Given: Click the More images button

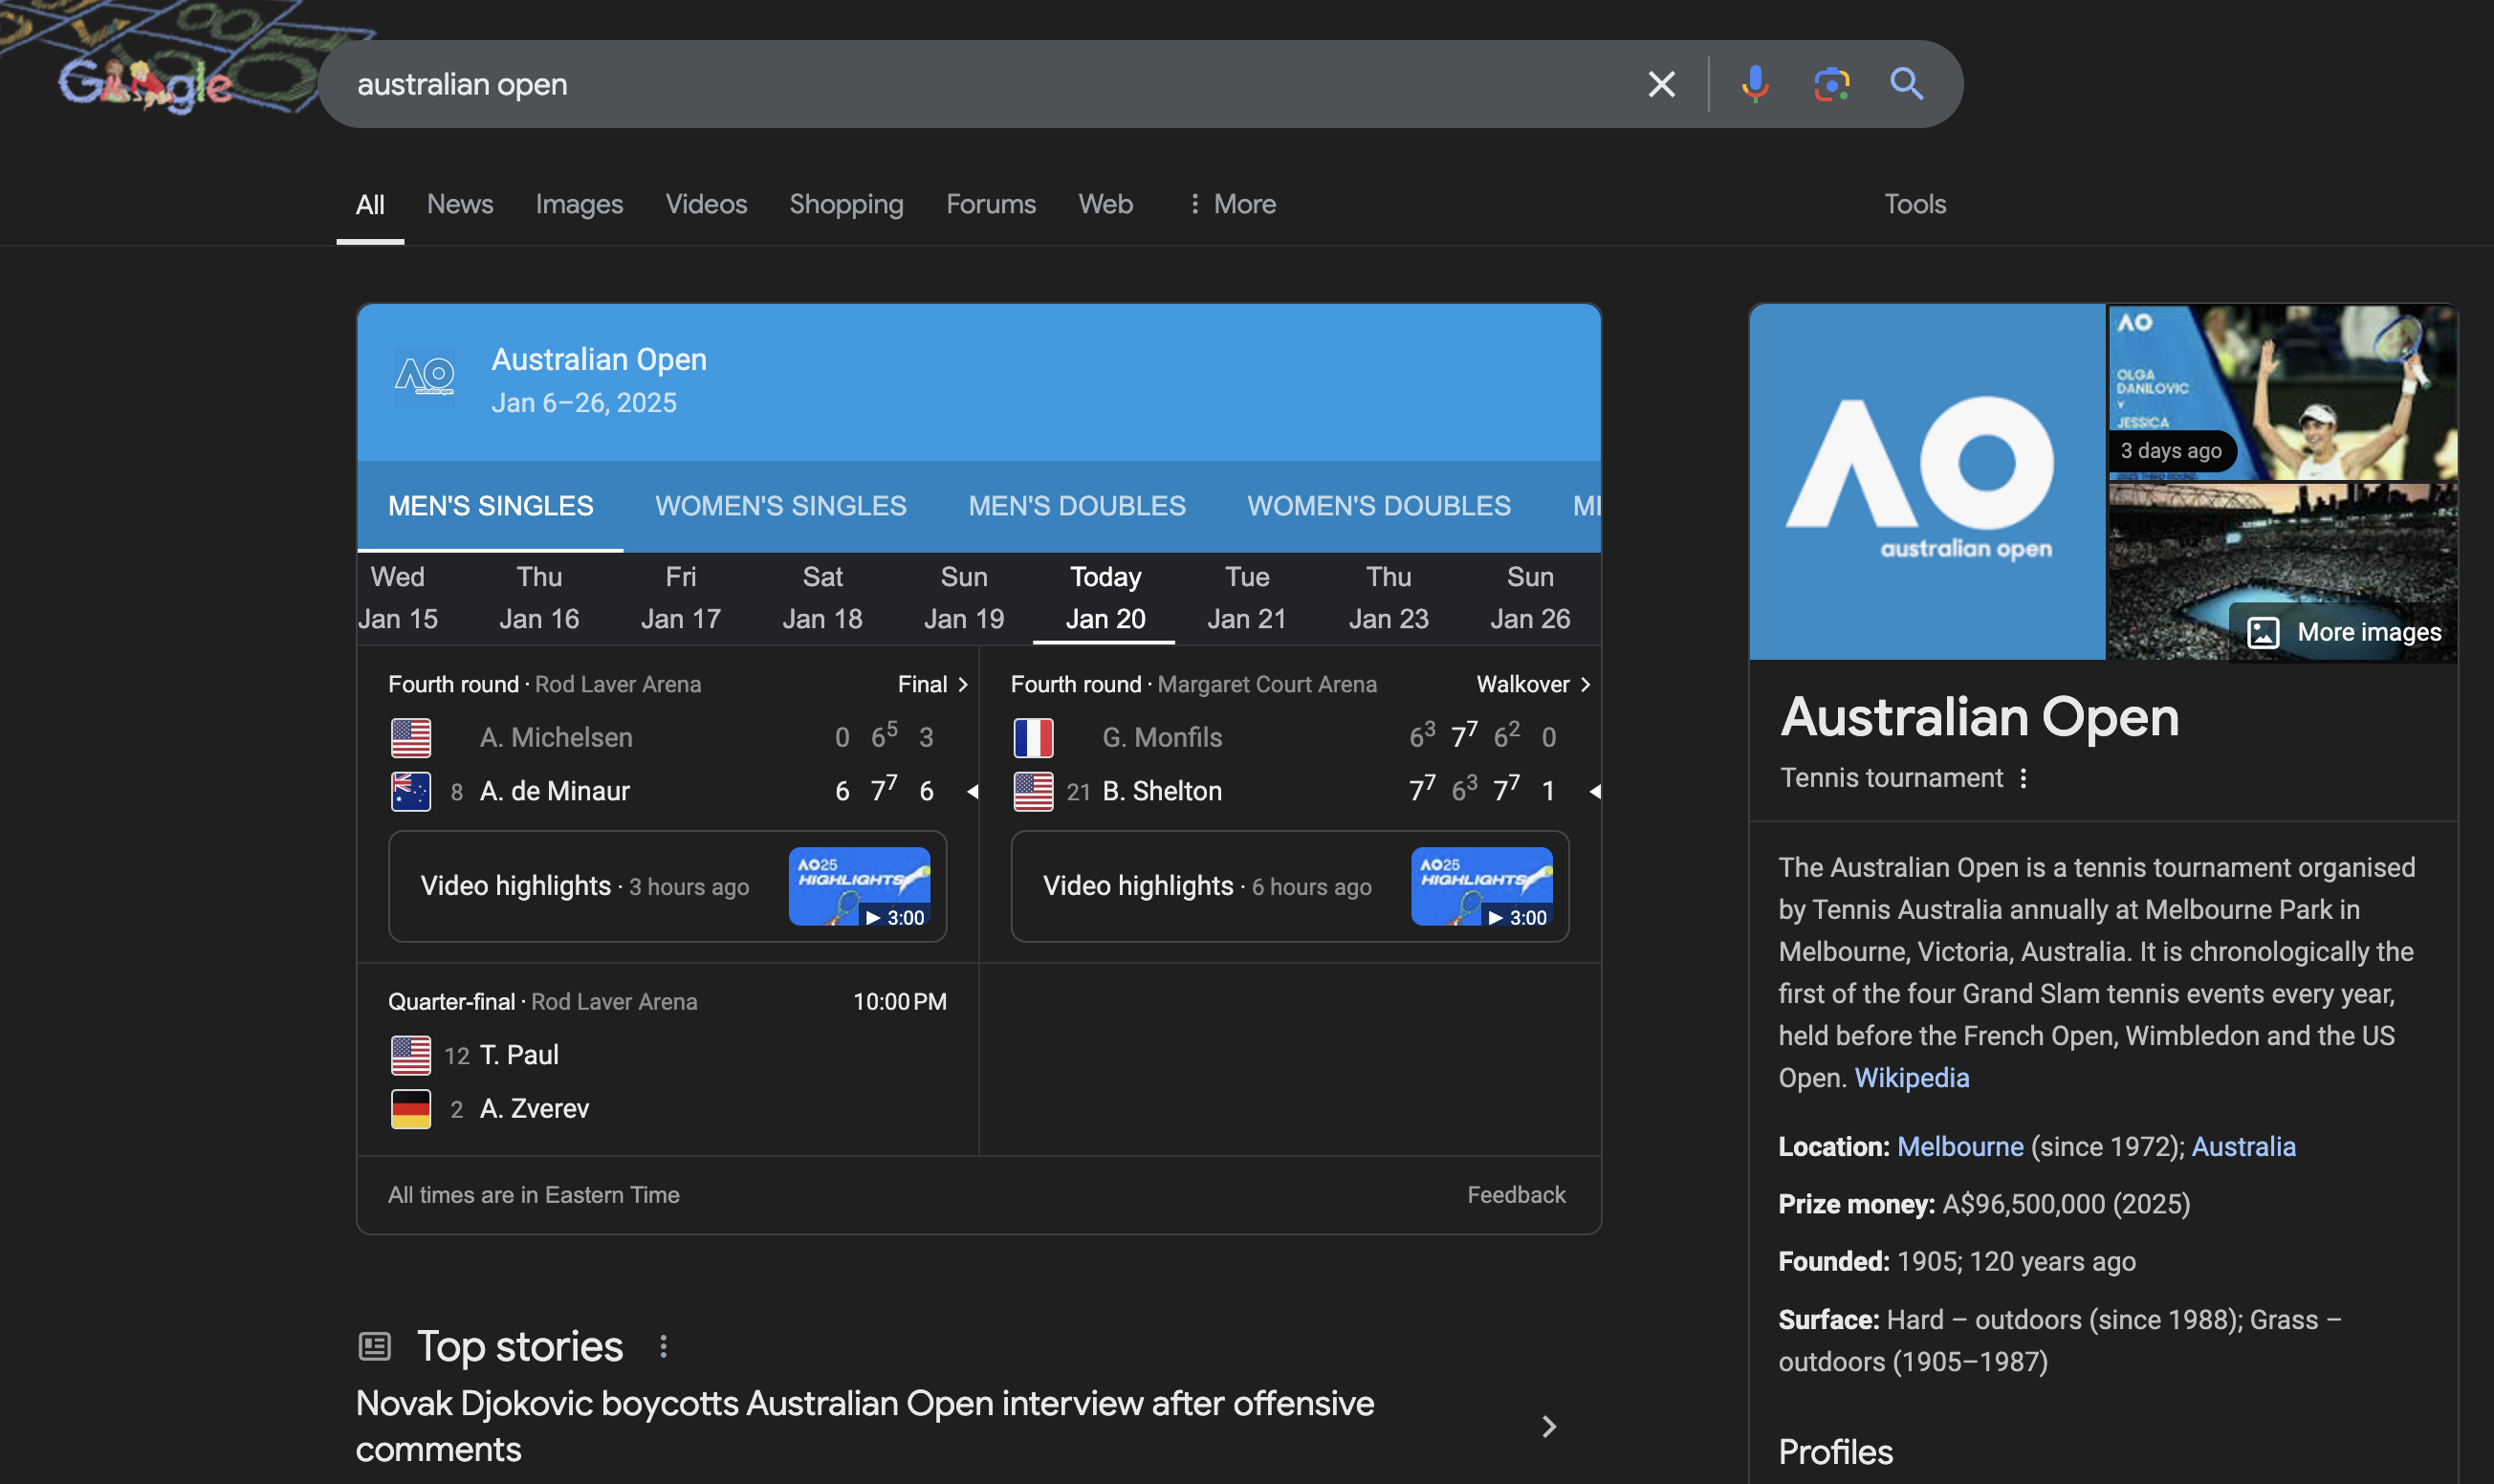Looking at the screenshot, I should tap(2344, 632).
